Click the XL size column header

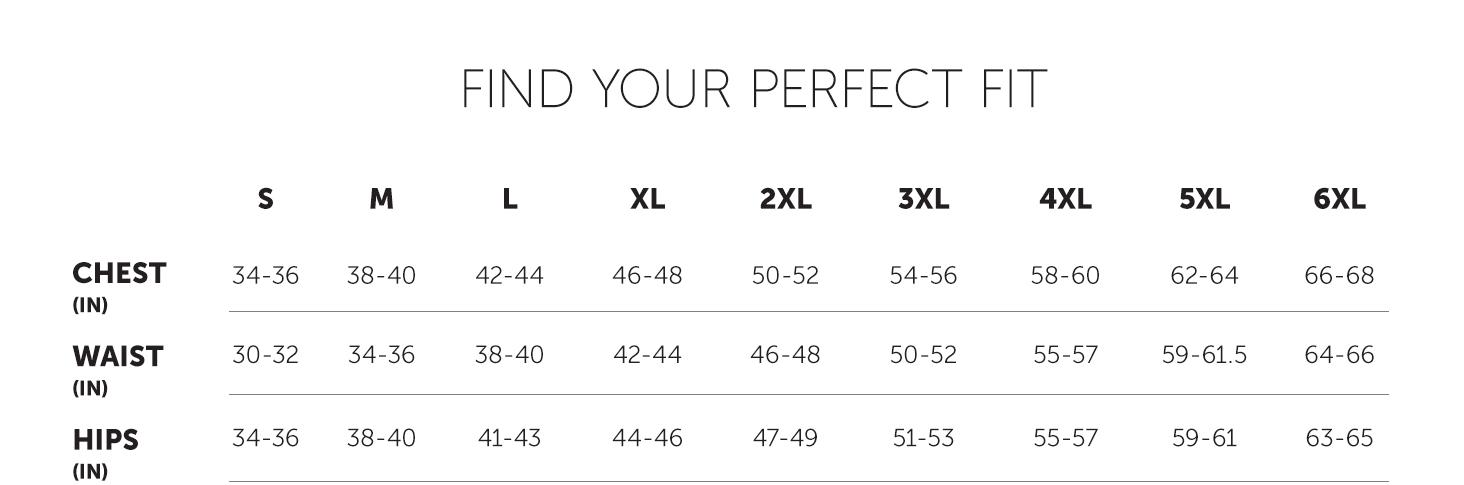pyautogui.click(x=647, y=199)
